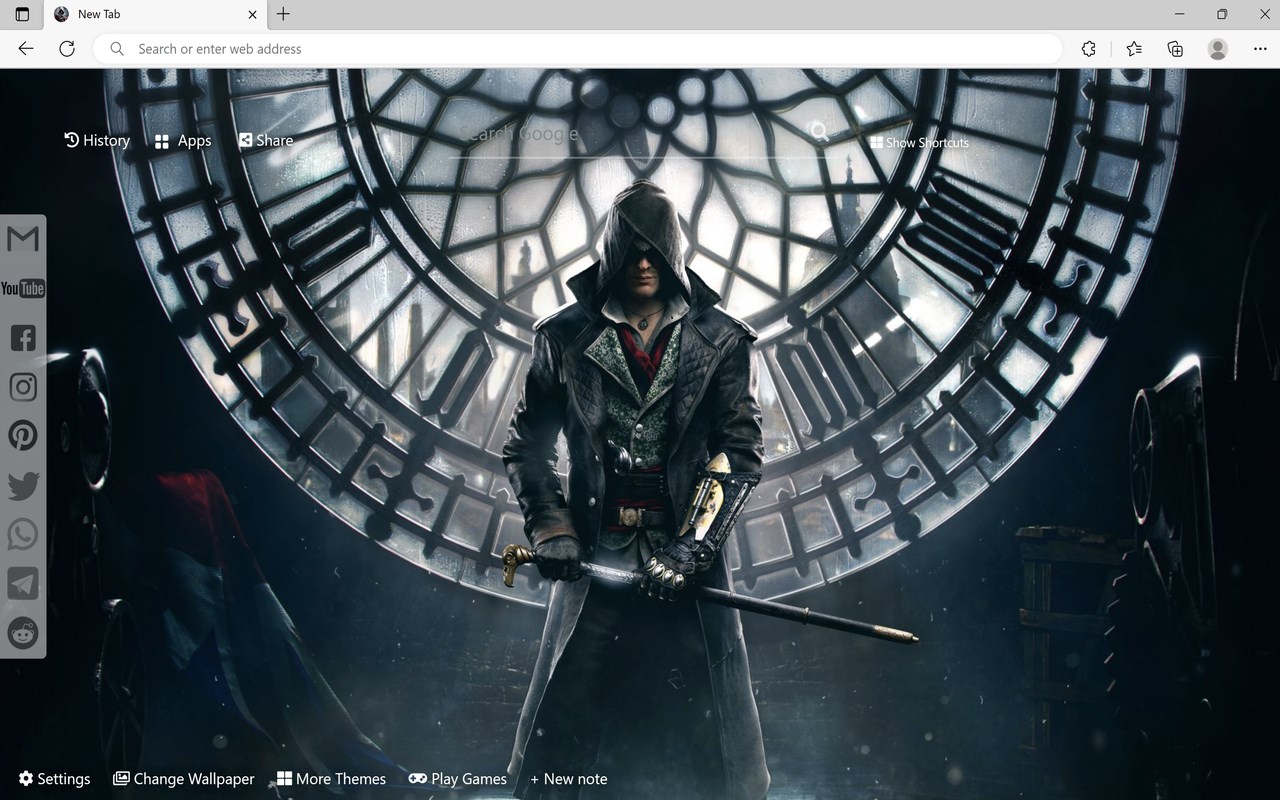This screenshot has height=800, width=1280.
Task: Open browser Settings and more menu
Action: click(x=1260, y=48)
